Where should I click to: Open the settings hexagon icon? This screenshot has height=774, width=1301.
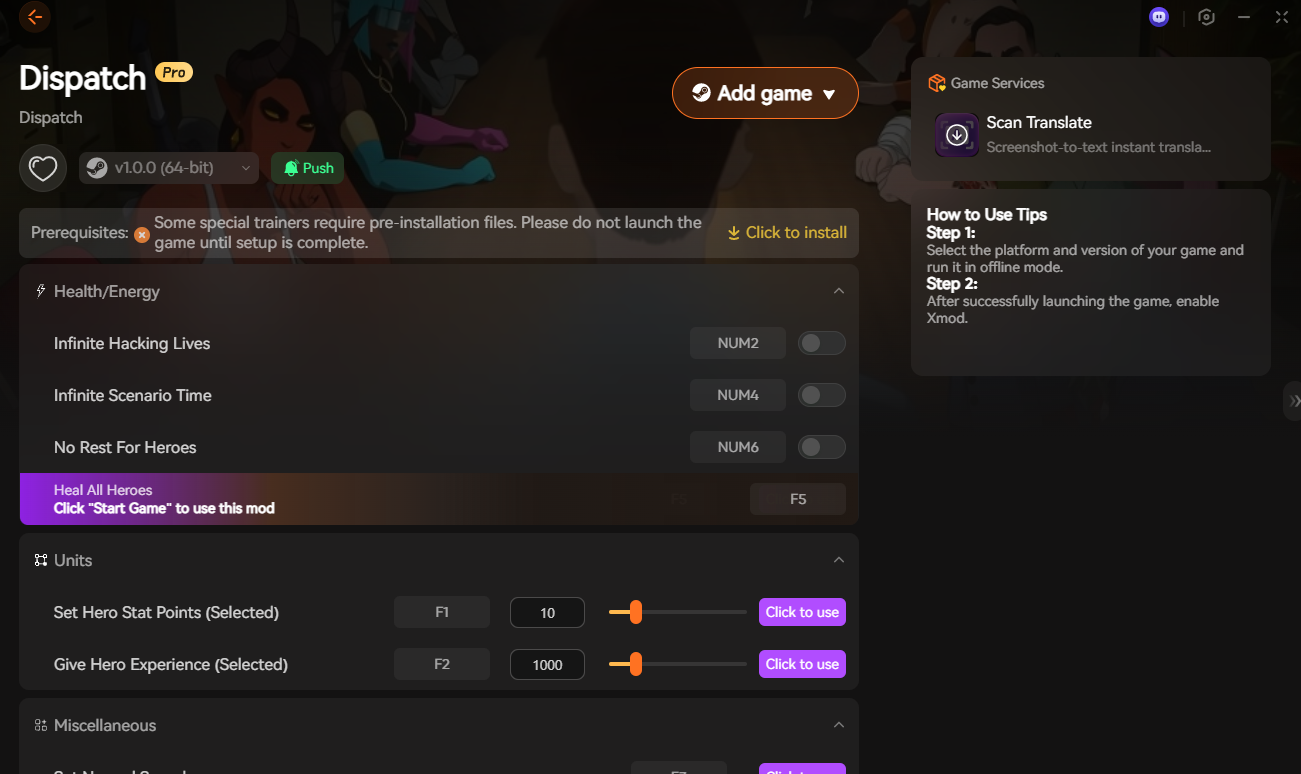pyautogui.click(x=1207, y=17)
